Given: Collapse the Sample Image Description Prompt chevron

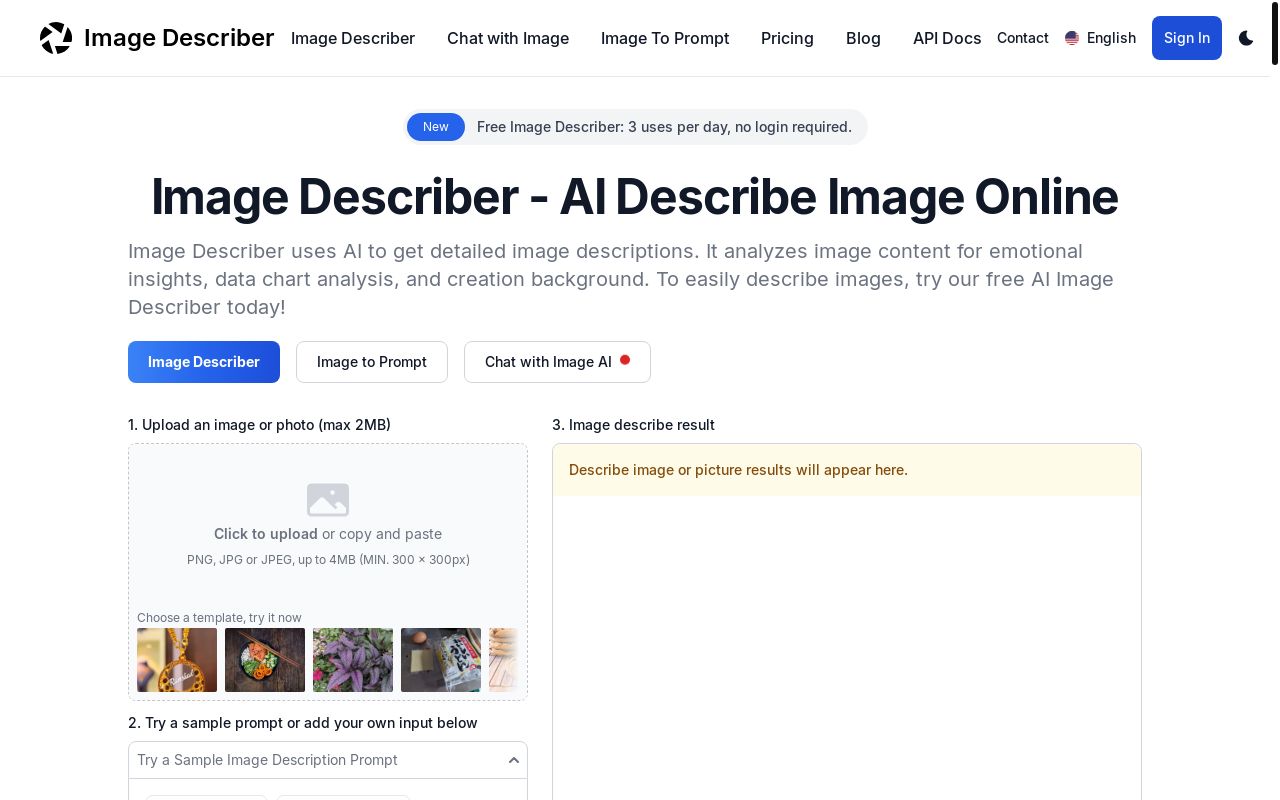Looking at the screenshot, I should point(514,760).
